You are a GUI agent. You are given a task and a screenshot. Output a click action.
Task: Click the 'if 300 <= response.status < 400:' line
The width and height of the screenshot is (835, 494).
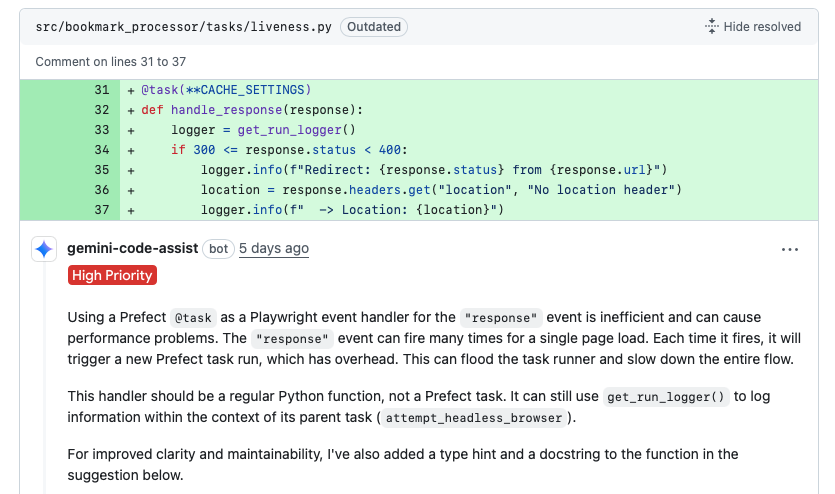pos(289,150)
